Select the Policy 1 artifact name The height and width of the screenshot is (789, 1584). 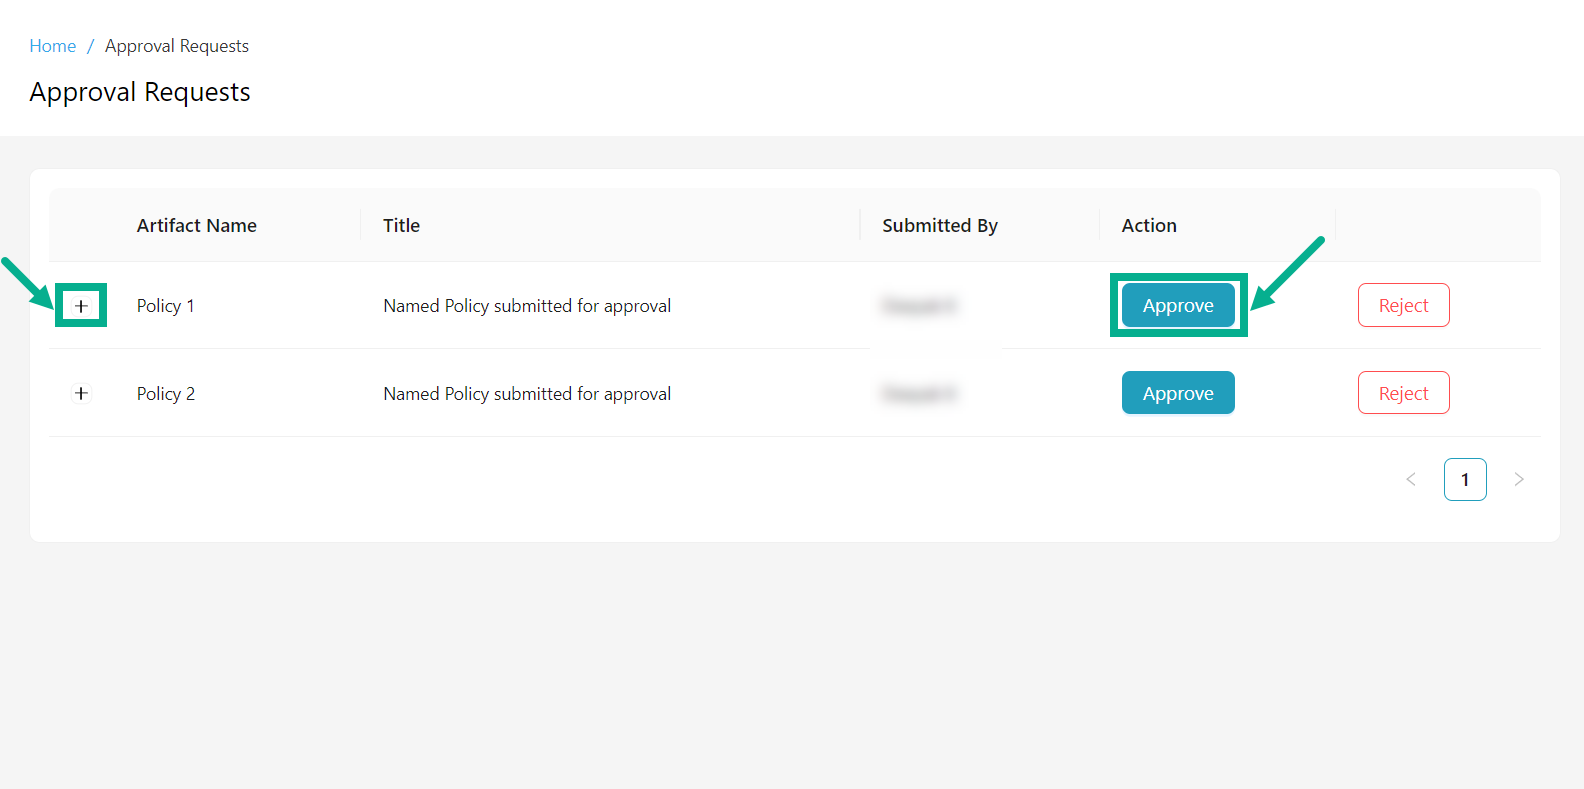tap(165, 305)
